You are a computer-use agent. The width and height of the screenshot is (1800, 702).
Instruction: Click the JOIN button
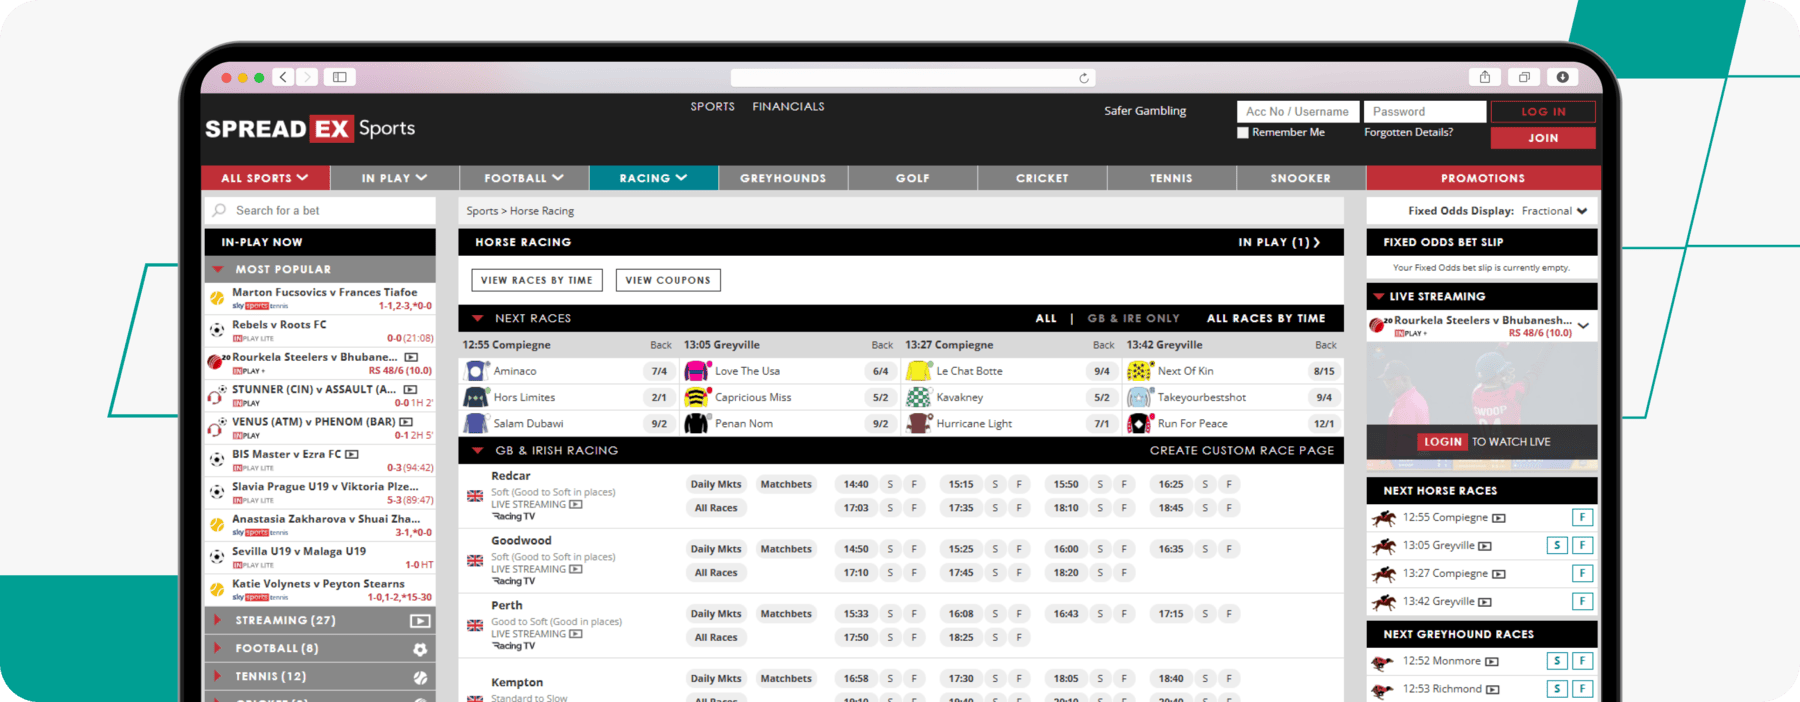coord(1543,138)
